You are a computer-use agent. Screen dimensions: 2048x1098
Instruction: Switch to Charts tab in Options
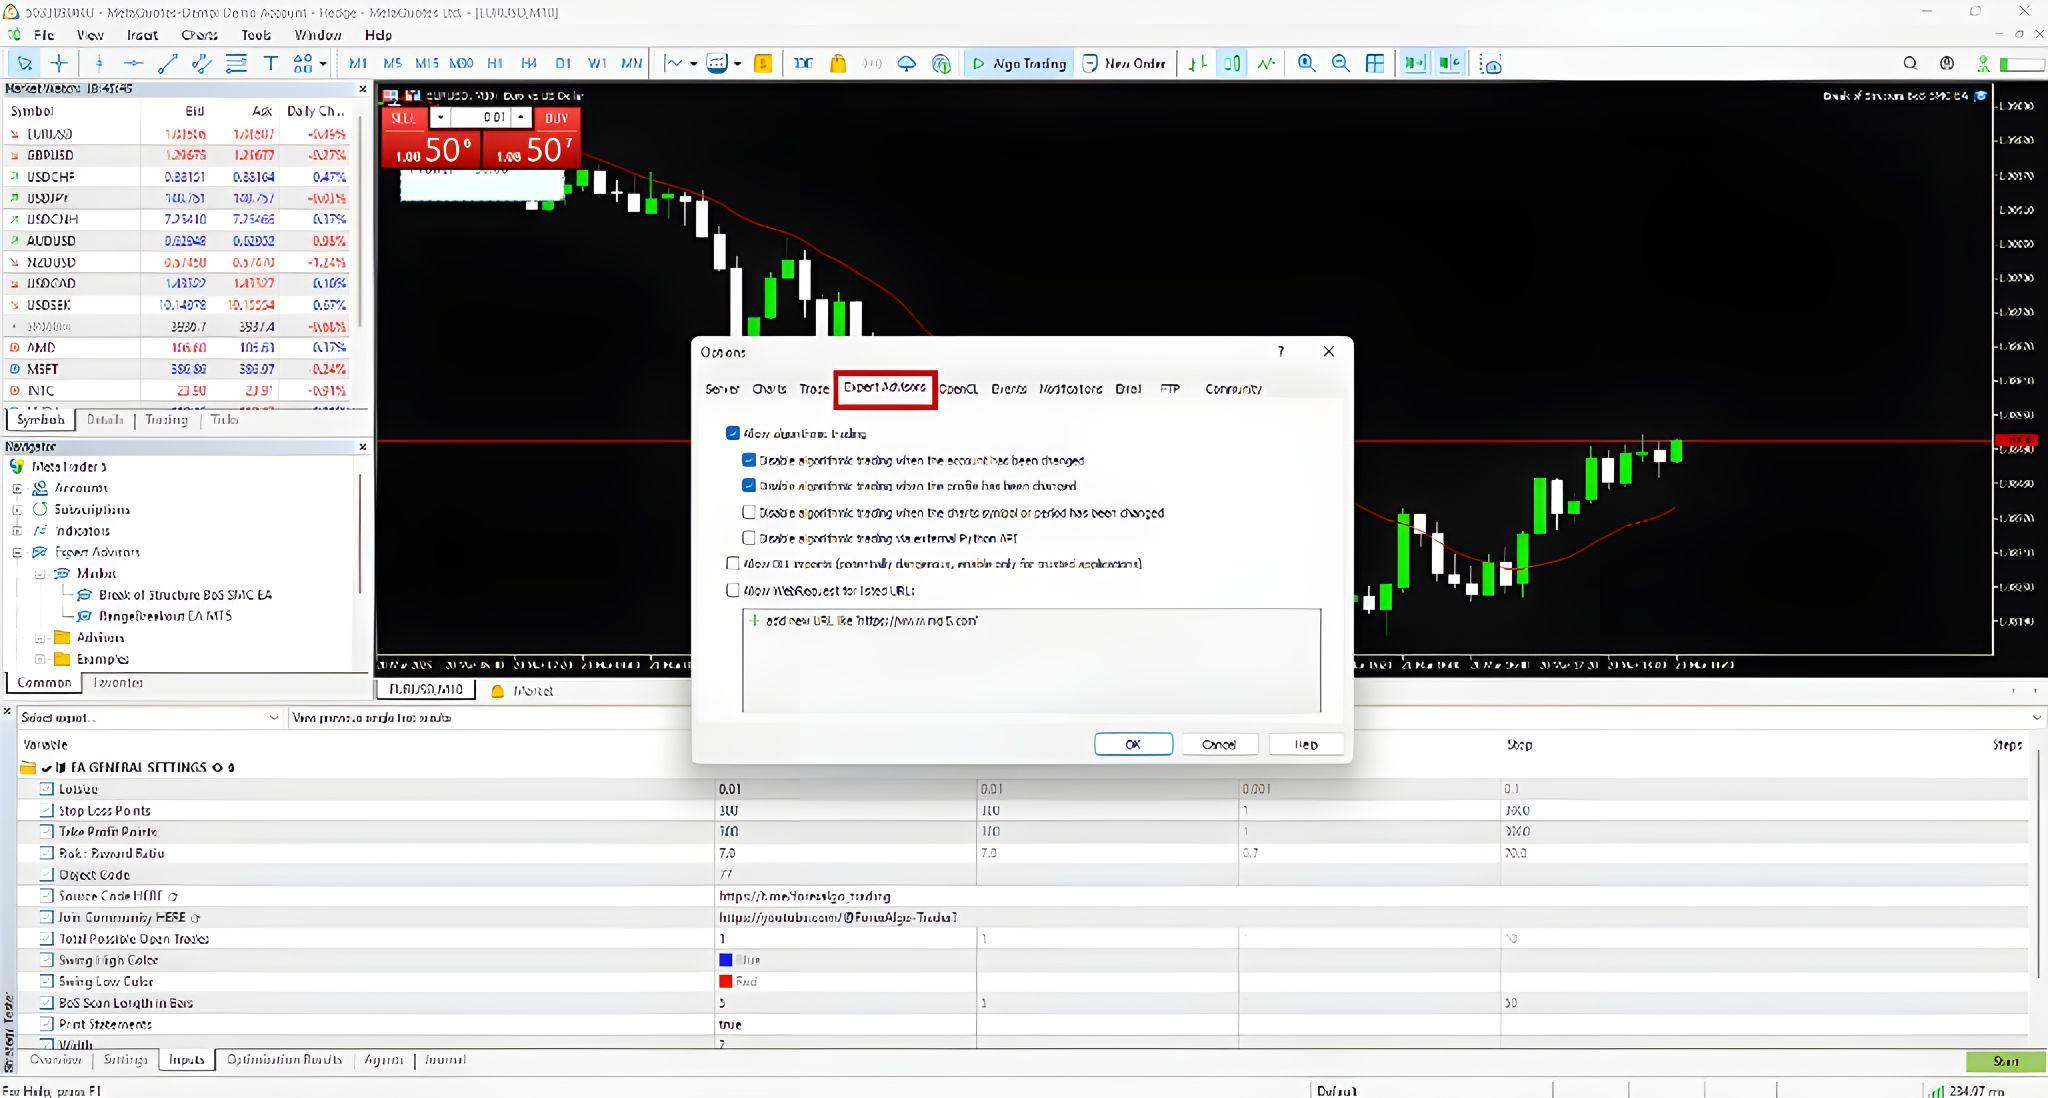pos(769,389)
